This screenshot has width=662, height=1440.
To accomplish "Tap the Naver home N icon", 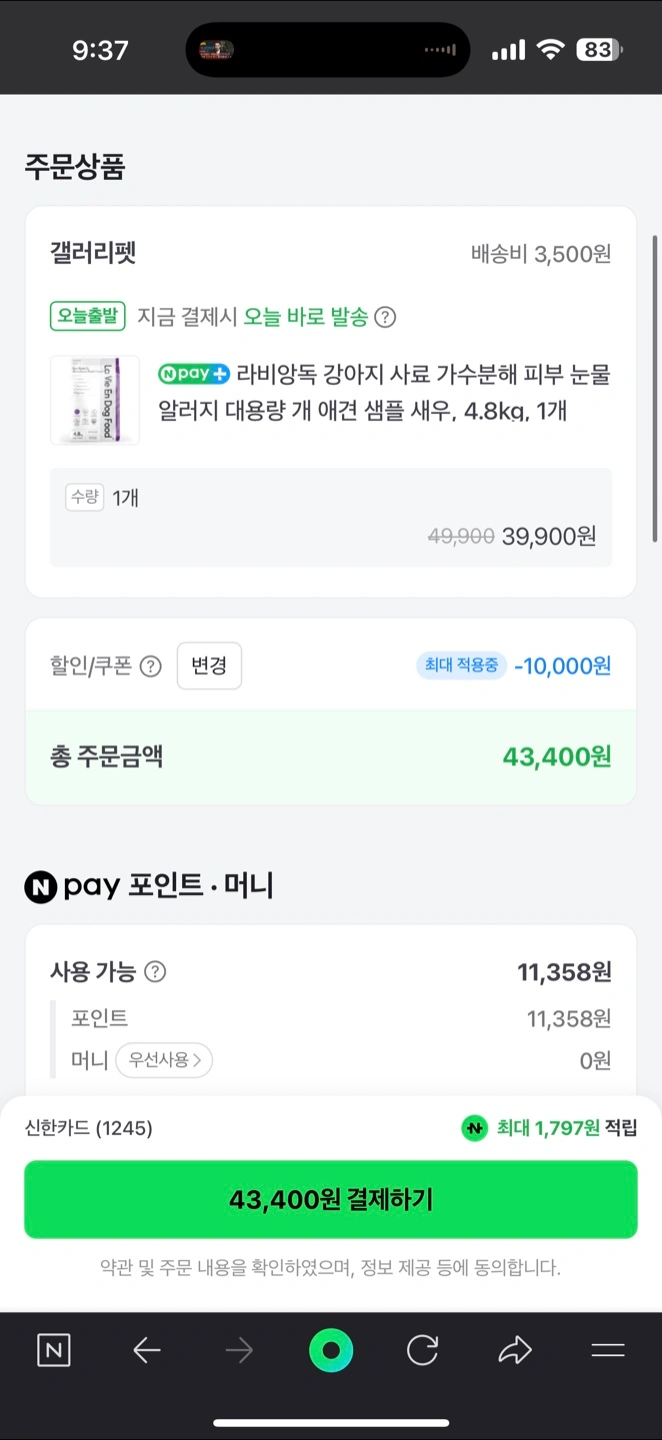I will 54,1351.
